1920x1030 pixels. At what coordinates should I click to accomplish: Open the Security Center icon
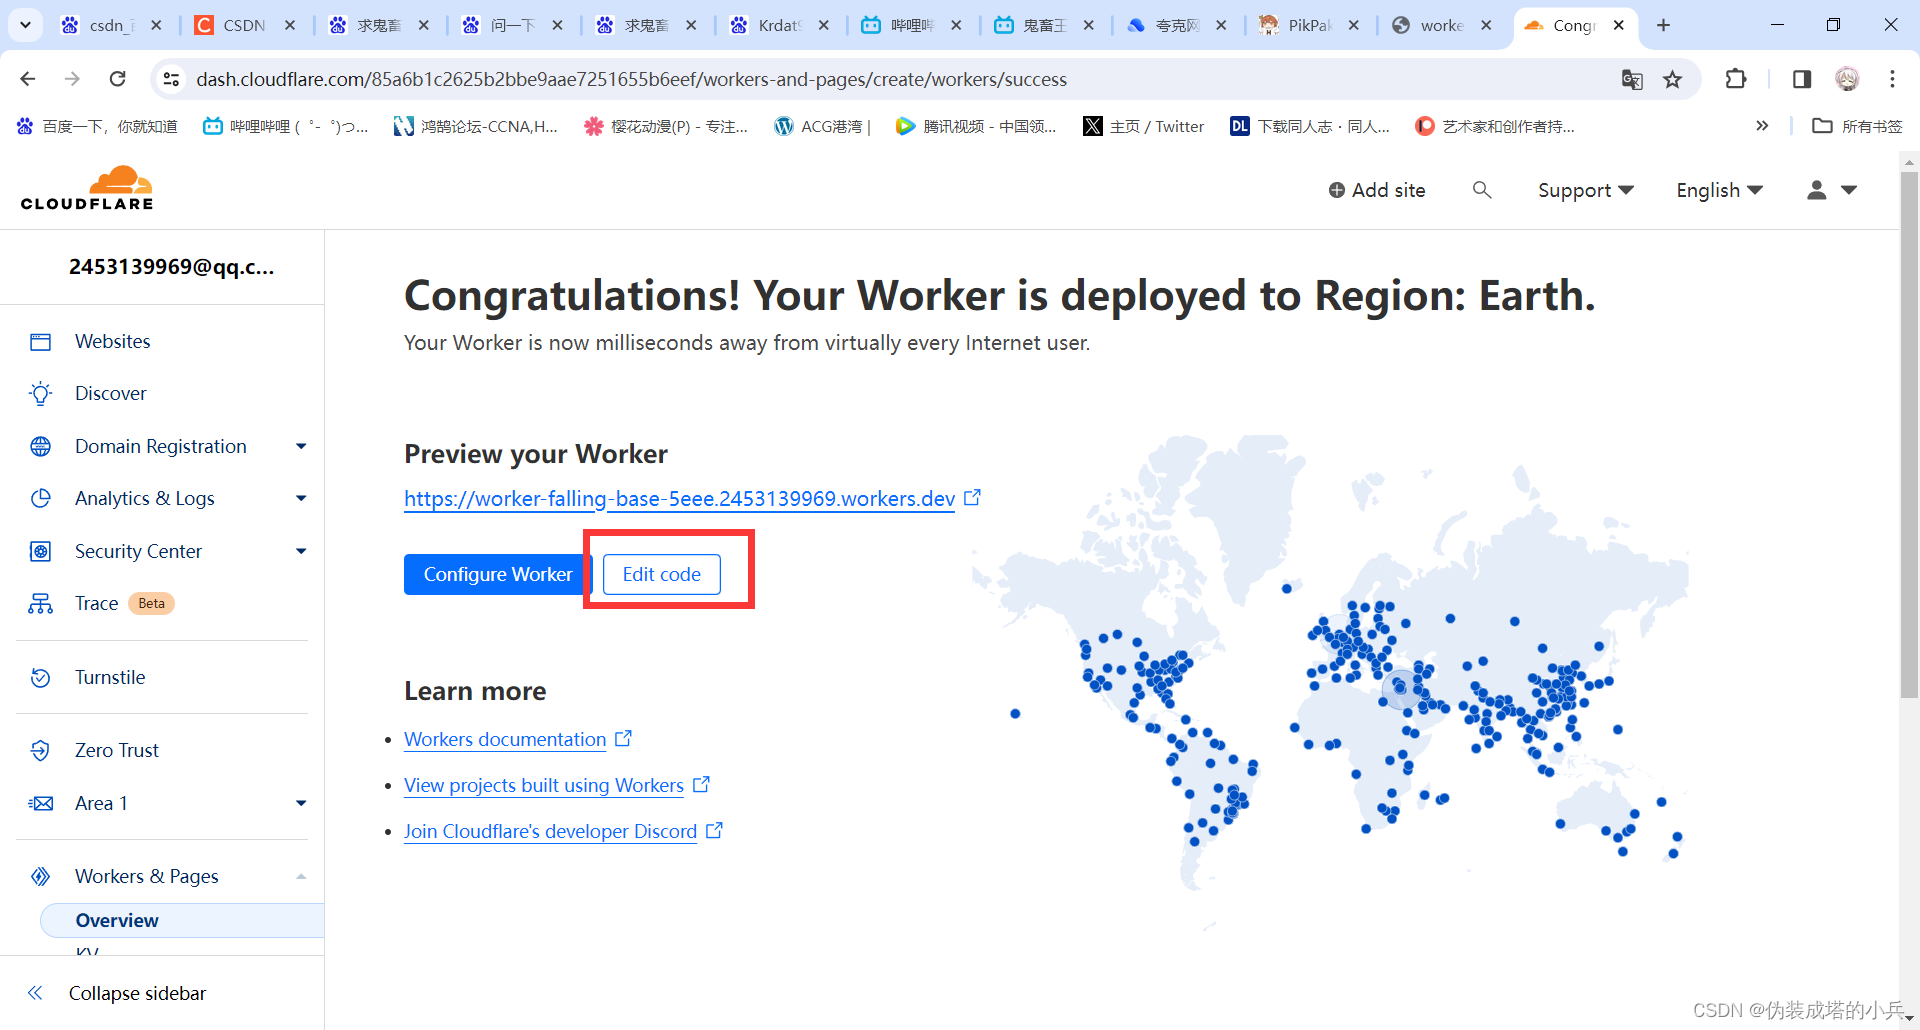pyautogui.click(x=40, y=551)
